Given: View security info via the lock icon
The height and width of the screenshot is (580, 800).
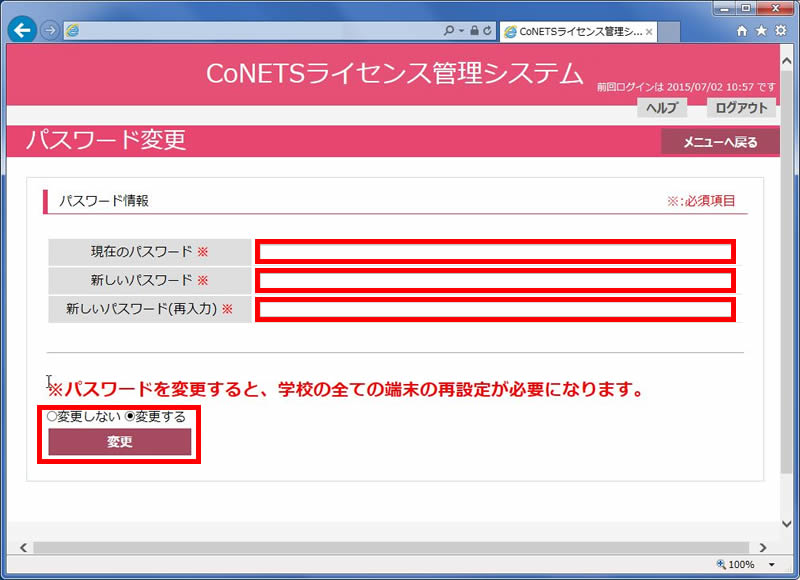Looking at the screenshot, I should [x=474, y=31].
